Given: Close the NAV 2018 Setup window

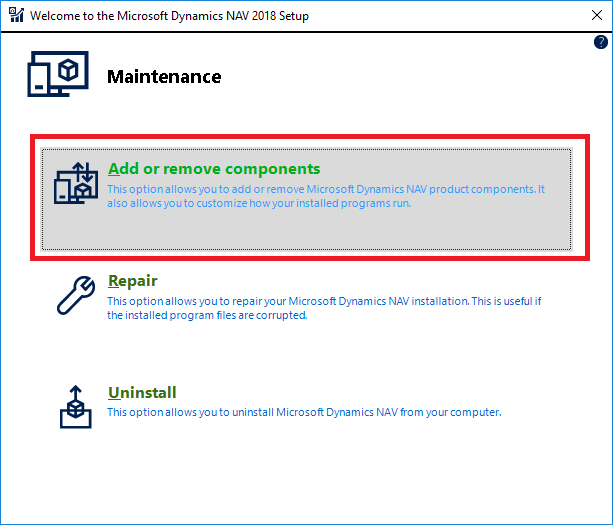Looking at the screenshot, I should click(x=597, y=15).
